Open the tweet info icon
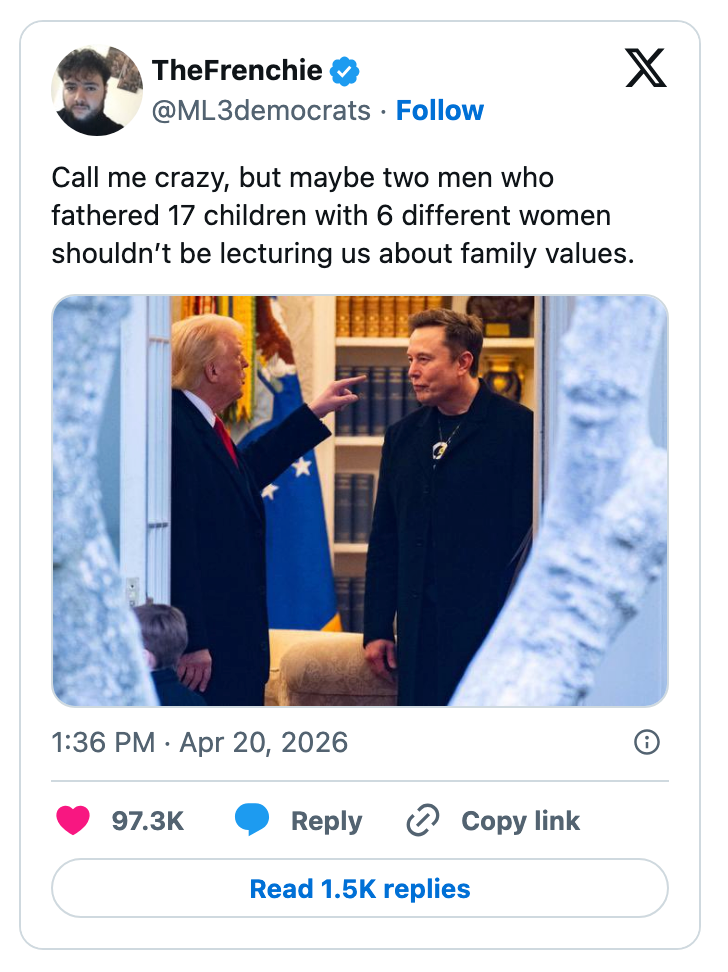 tap(647, 742)
